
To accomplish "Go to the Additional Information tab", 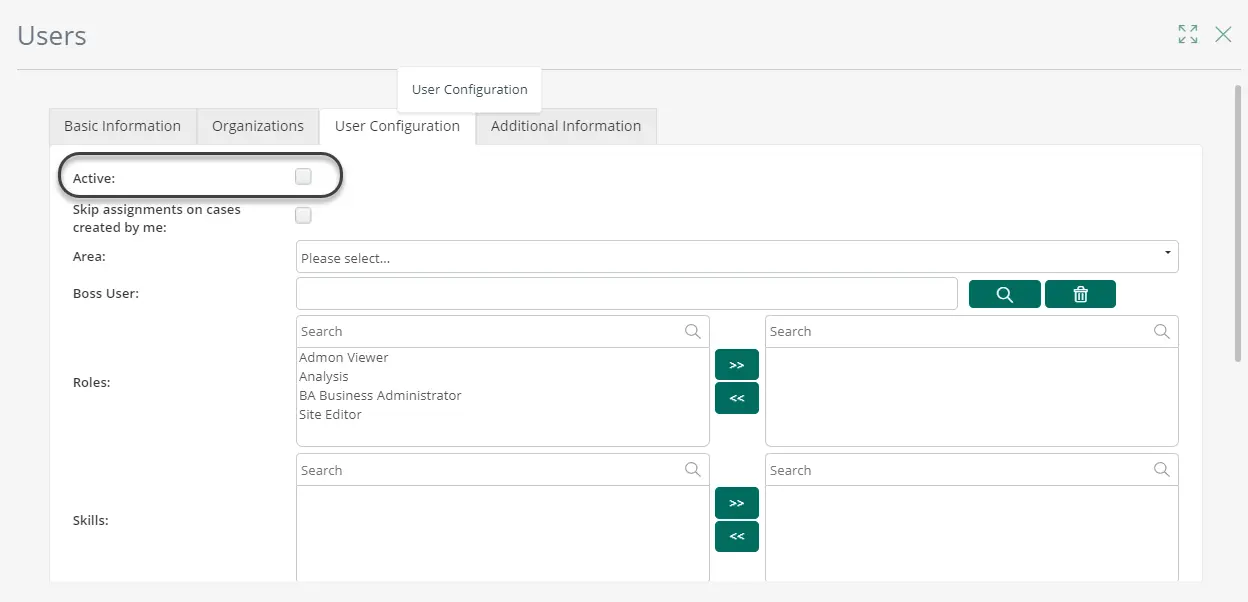I will point(566,126).
